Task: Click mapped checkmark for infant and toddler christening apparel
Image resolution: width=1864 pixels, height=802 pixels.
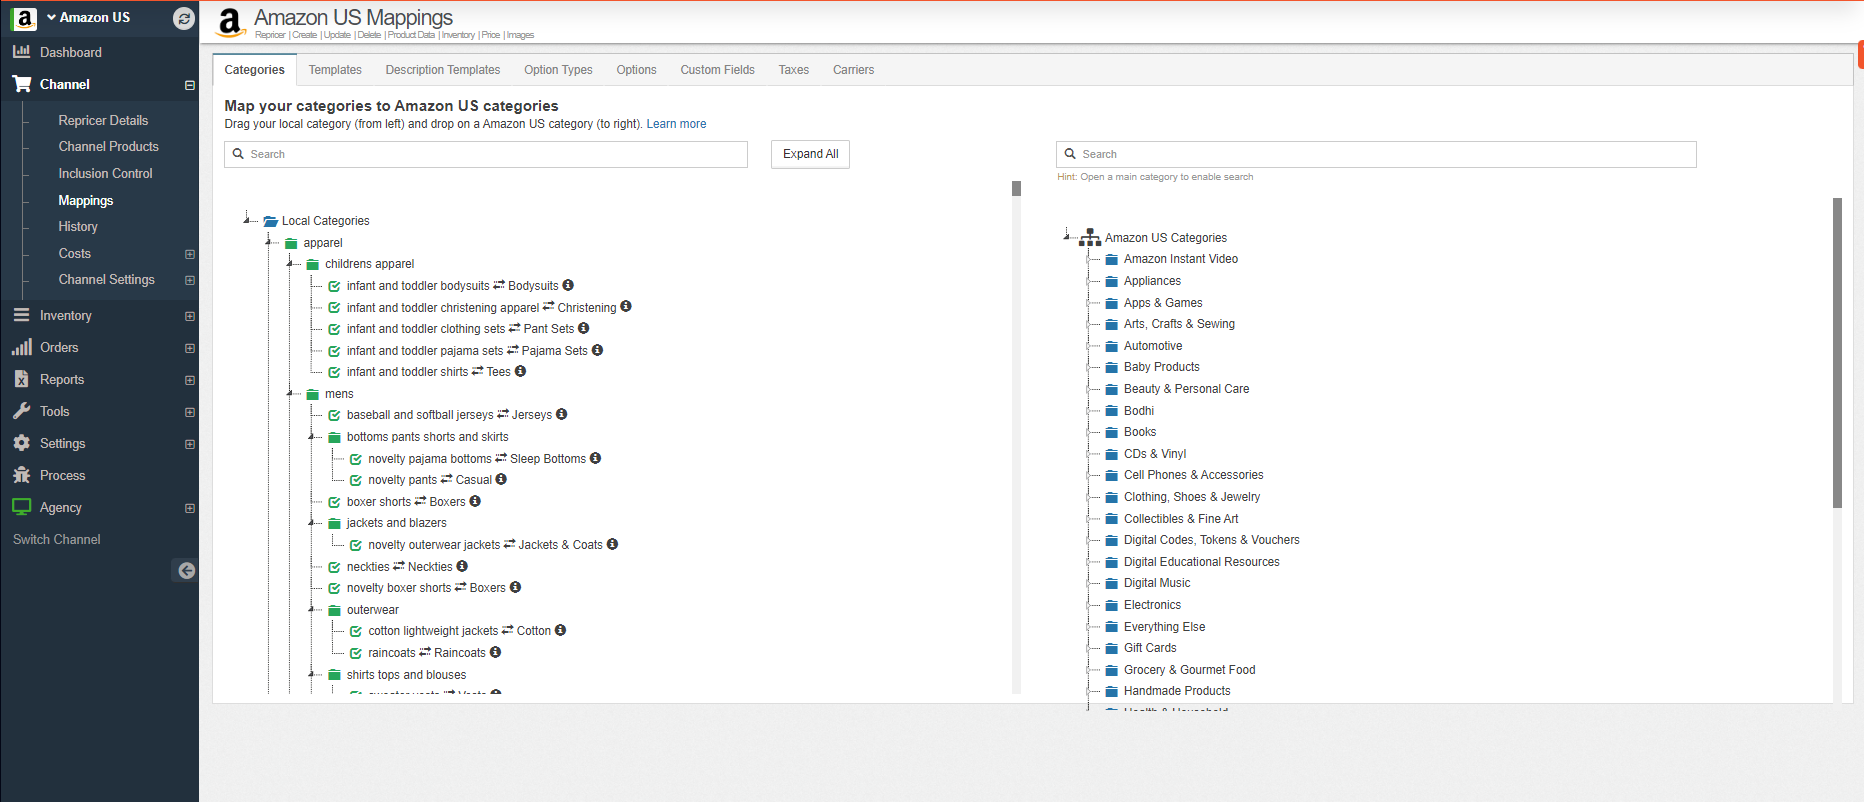Action: coord(334,308)
